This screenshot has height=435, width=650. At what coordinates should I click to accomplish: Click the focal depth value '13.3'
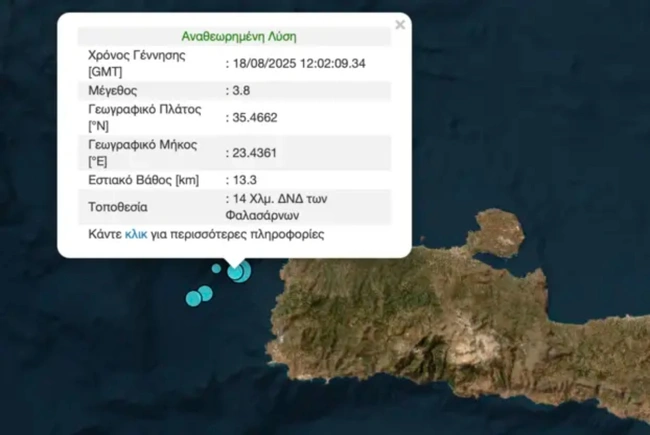pyautogui.click(x=245, y=180)
